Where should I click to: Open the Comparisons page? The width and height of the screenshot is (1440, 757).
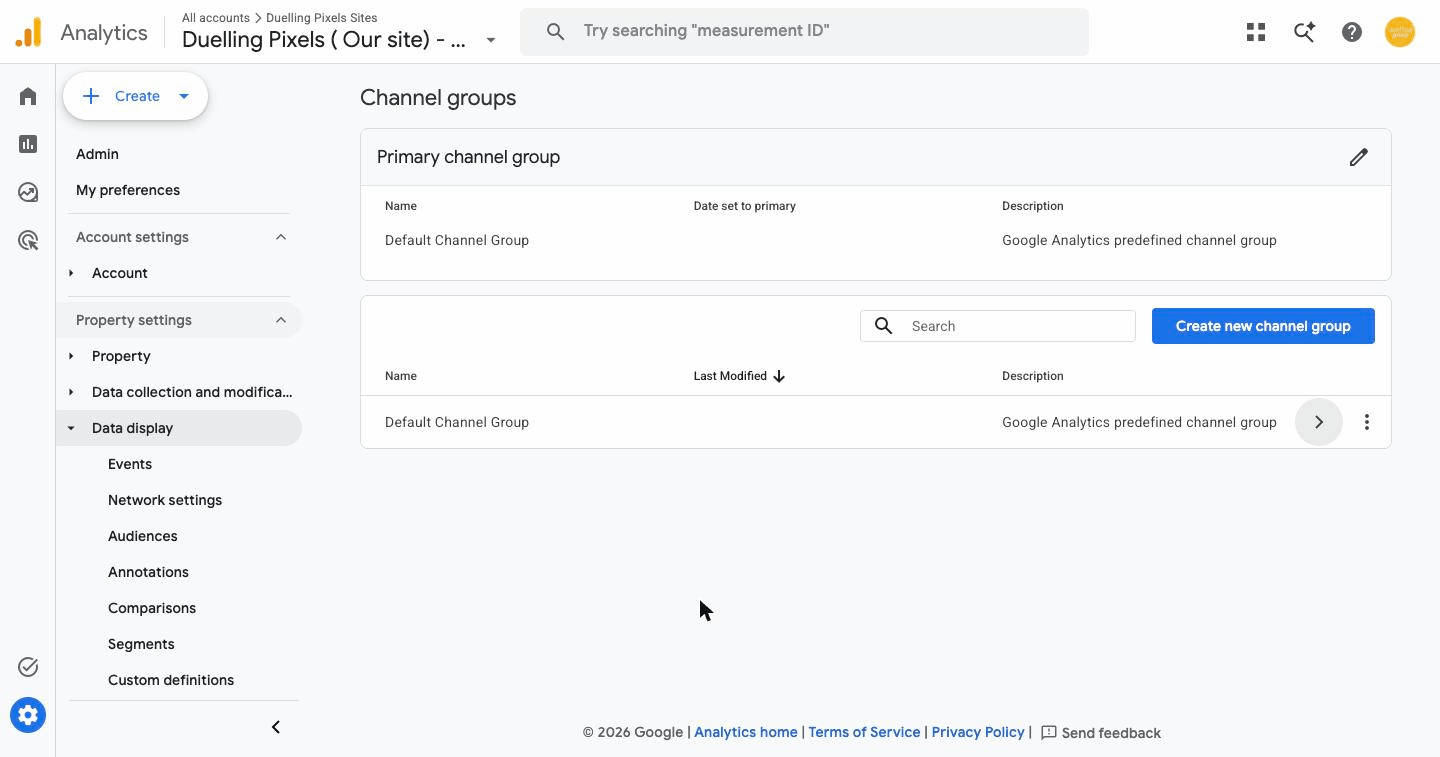(x=152, y=608)
